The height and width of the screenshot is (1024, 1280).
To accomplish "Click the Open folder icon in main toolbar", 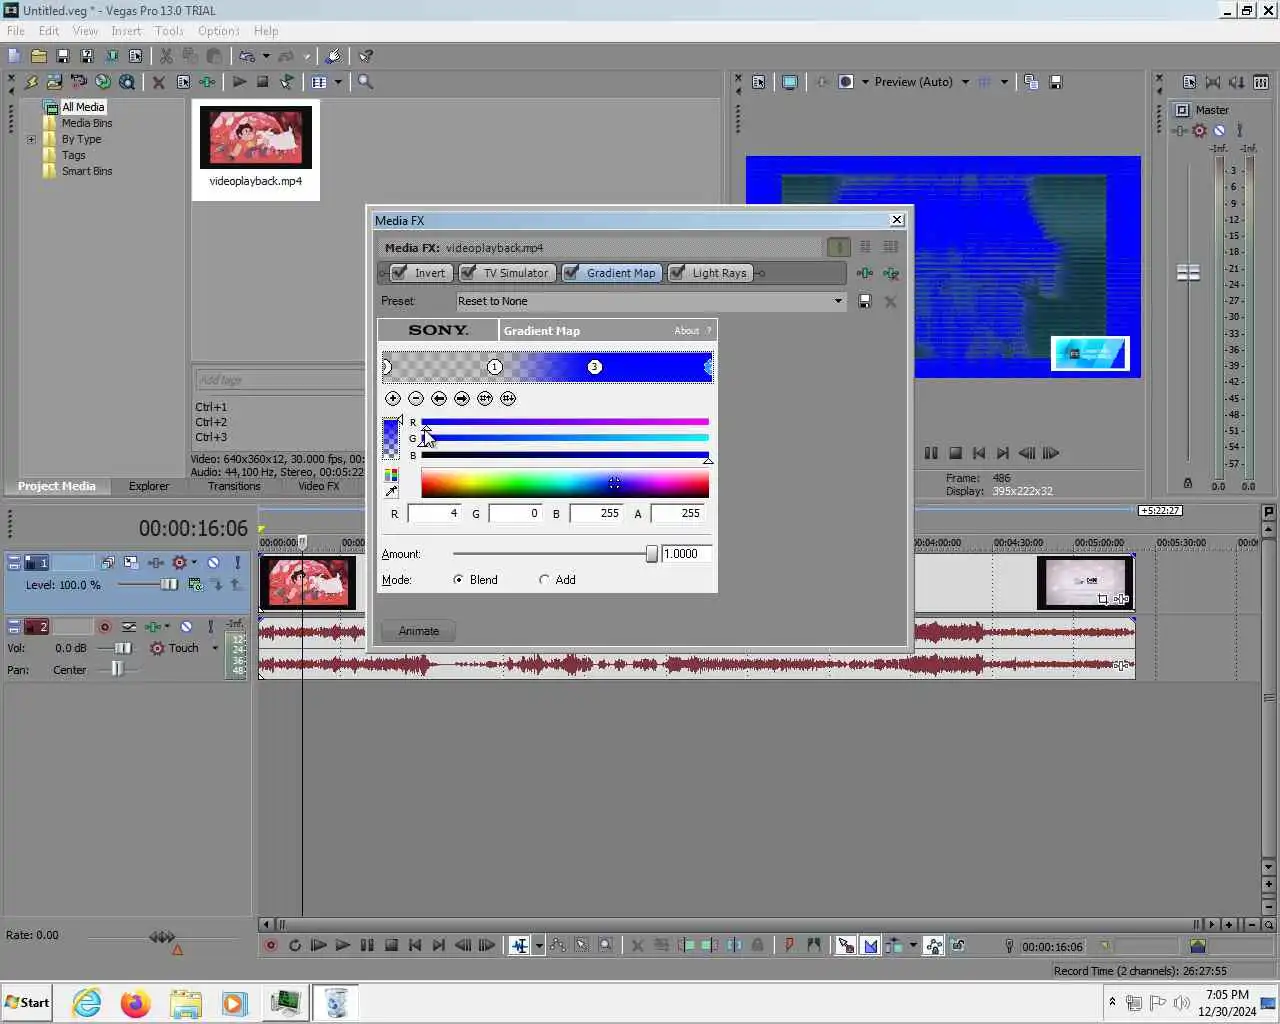I will (38, 56).
